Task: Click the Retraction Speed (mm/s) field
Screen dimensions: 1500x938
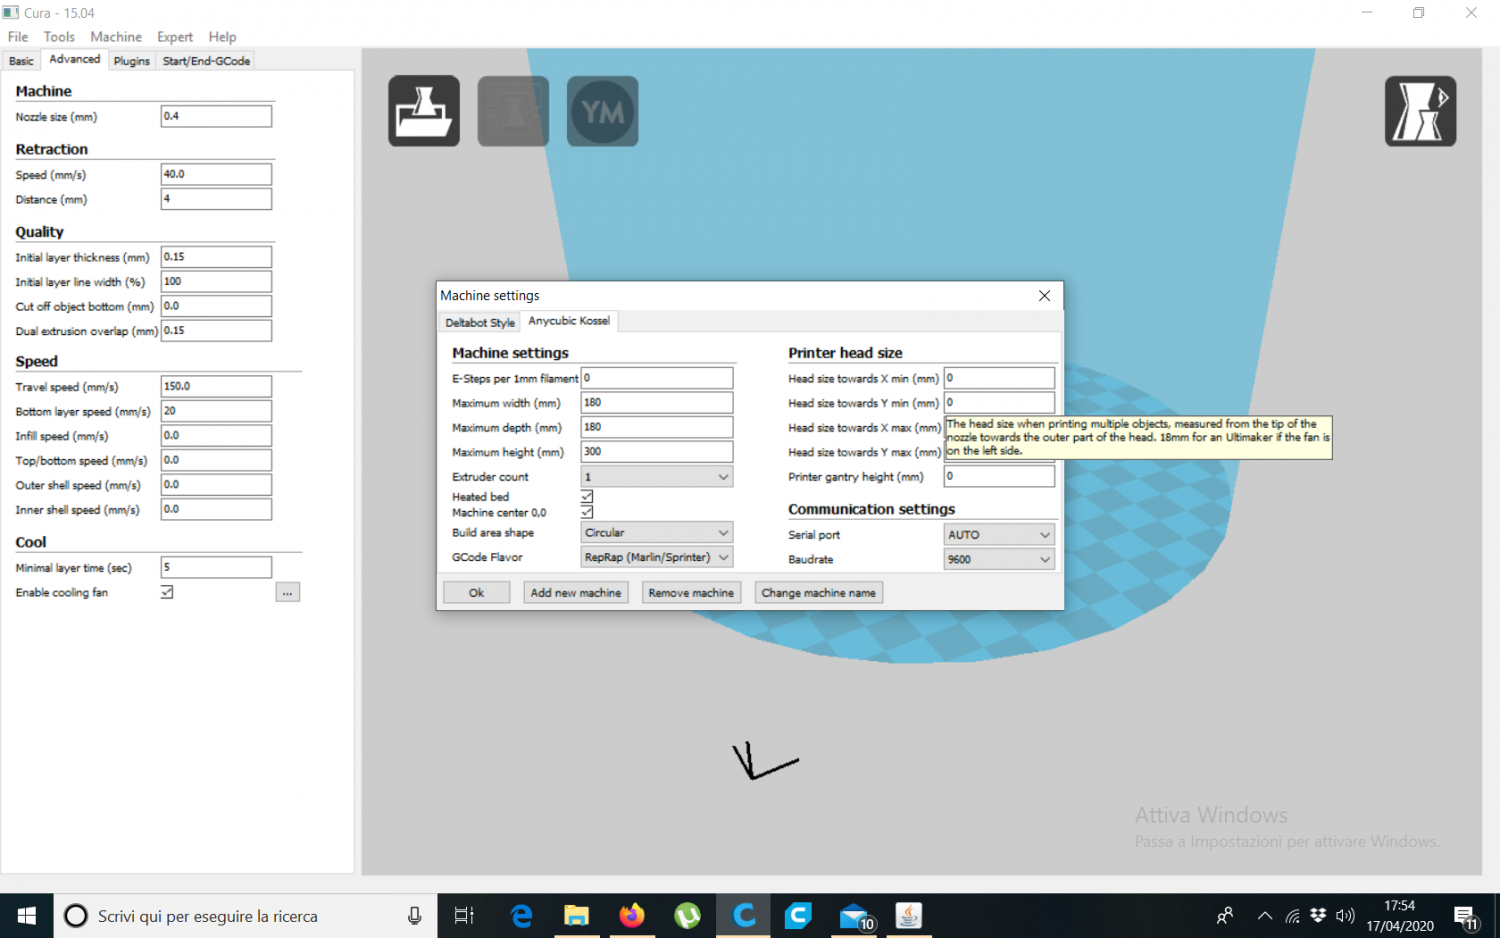Action: tap(216, 174)
